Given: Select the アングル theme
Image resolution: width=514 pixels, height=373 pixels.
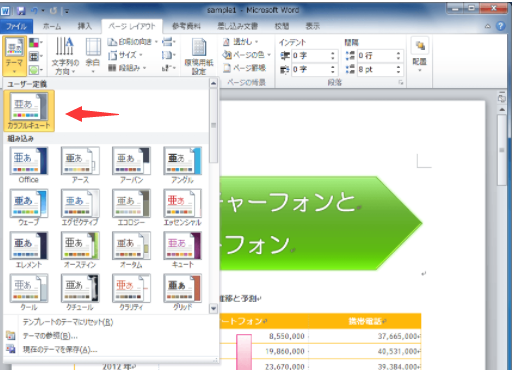Looking at the screenshot, I should pyautogui.click(x=182, y=166).
